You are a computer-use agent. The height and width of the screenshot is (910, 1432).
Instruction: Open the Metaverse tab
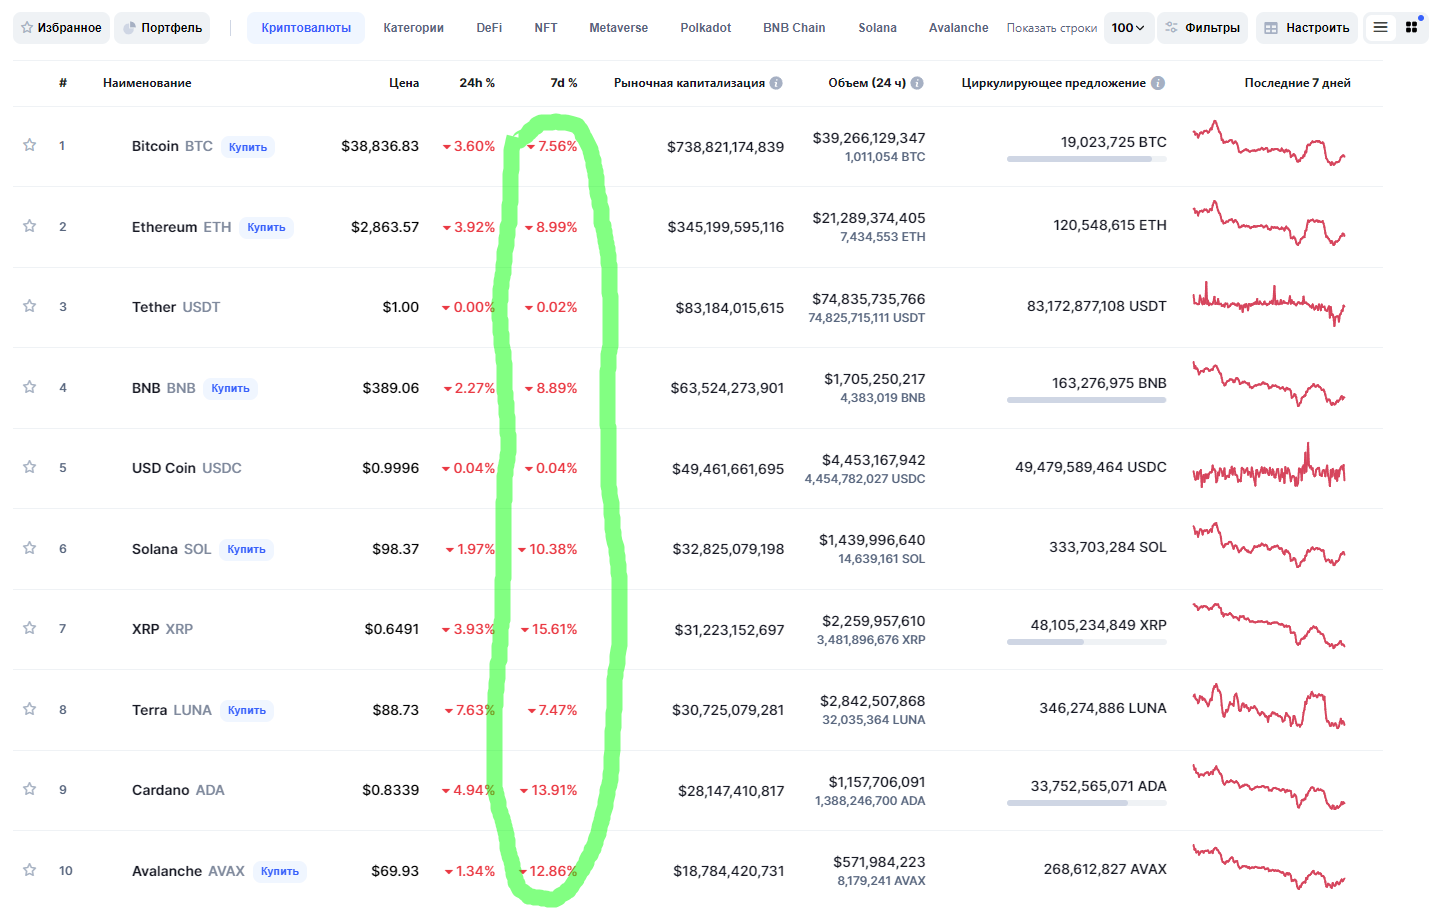click(x=618, y=28)
